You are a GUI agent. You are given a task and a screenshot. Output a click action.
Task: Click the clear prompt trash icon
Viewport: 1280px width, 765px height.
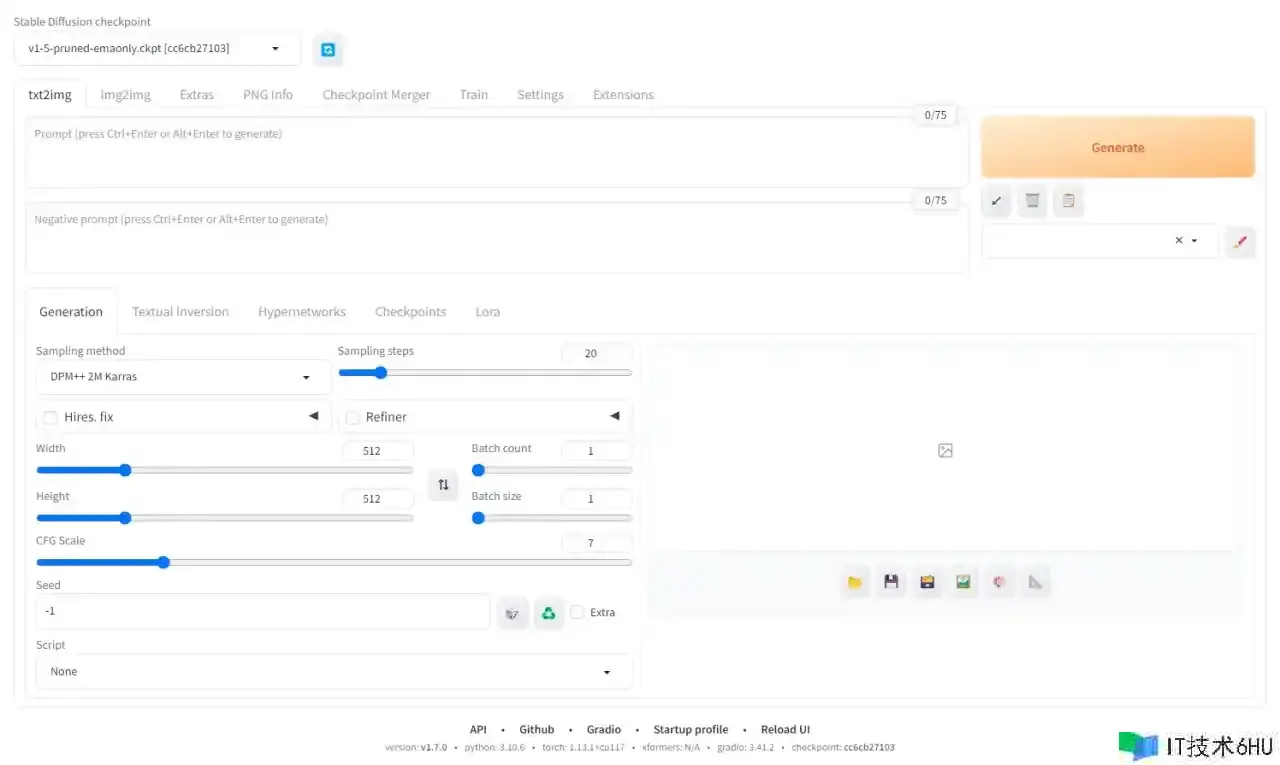1032,201
